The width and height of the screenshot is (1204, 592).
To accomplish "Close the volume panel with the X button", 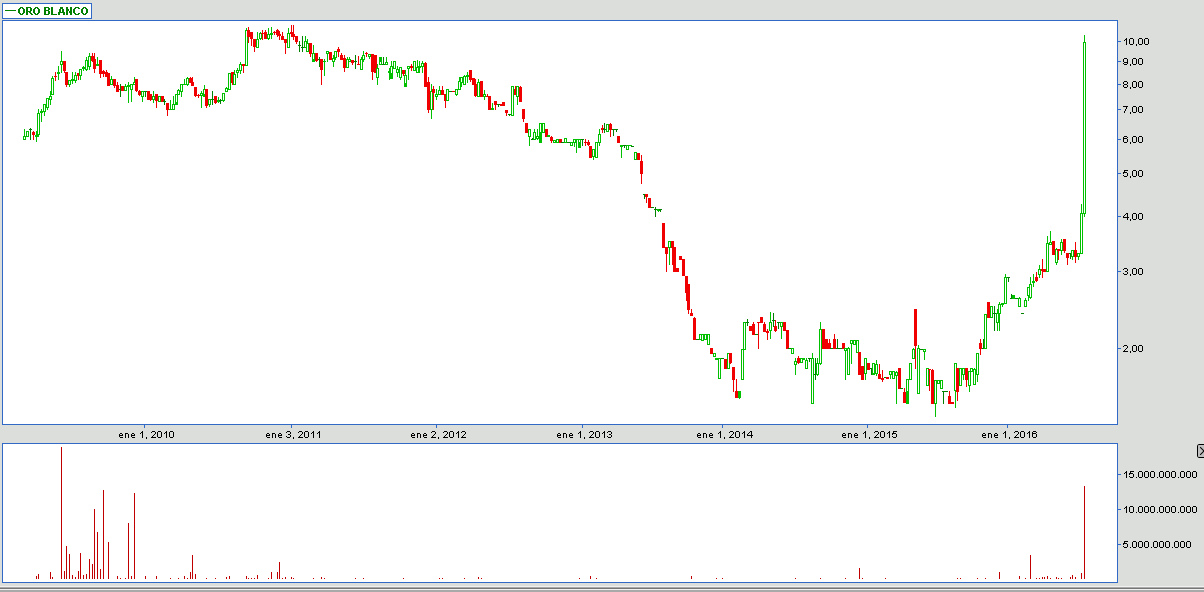I will [1200, 451].
